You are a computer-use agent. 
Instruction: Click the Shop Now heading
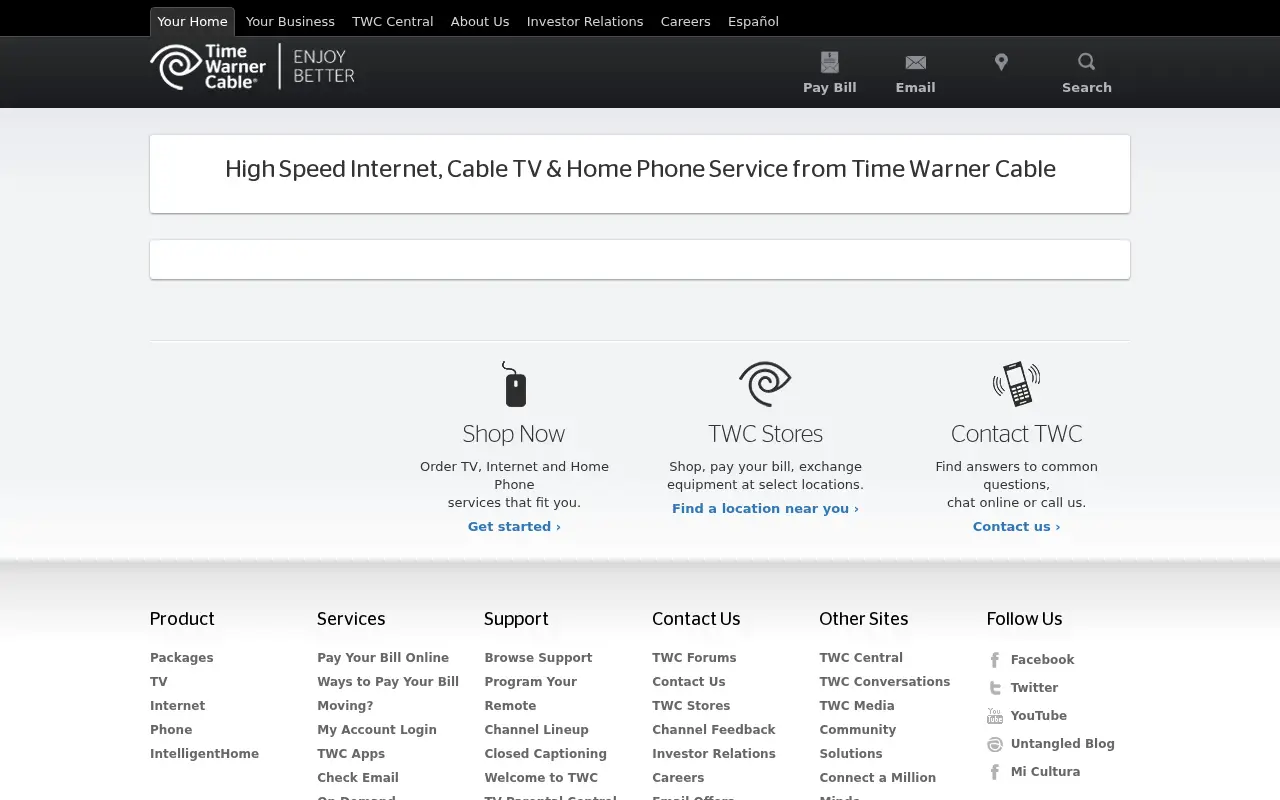pyautogui.click(x=514, y=434)
